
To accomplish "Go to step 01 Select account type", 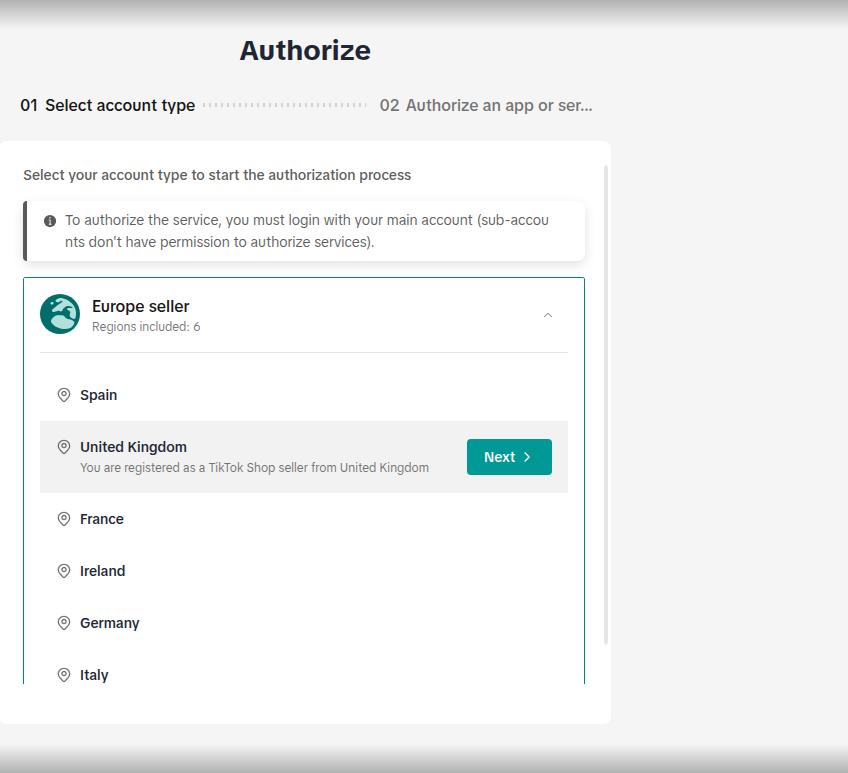I will 108,105.
